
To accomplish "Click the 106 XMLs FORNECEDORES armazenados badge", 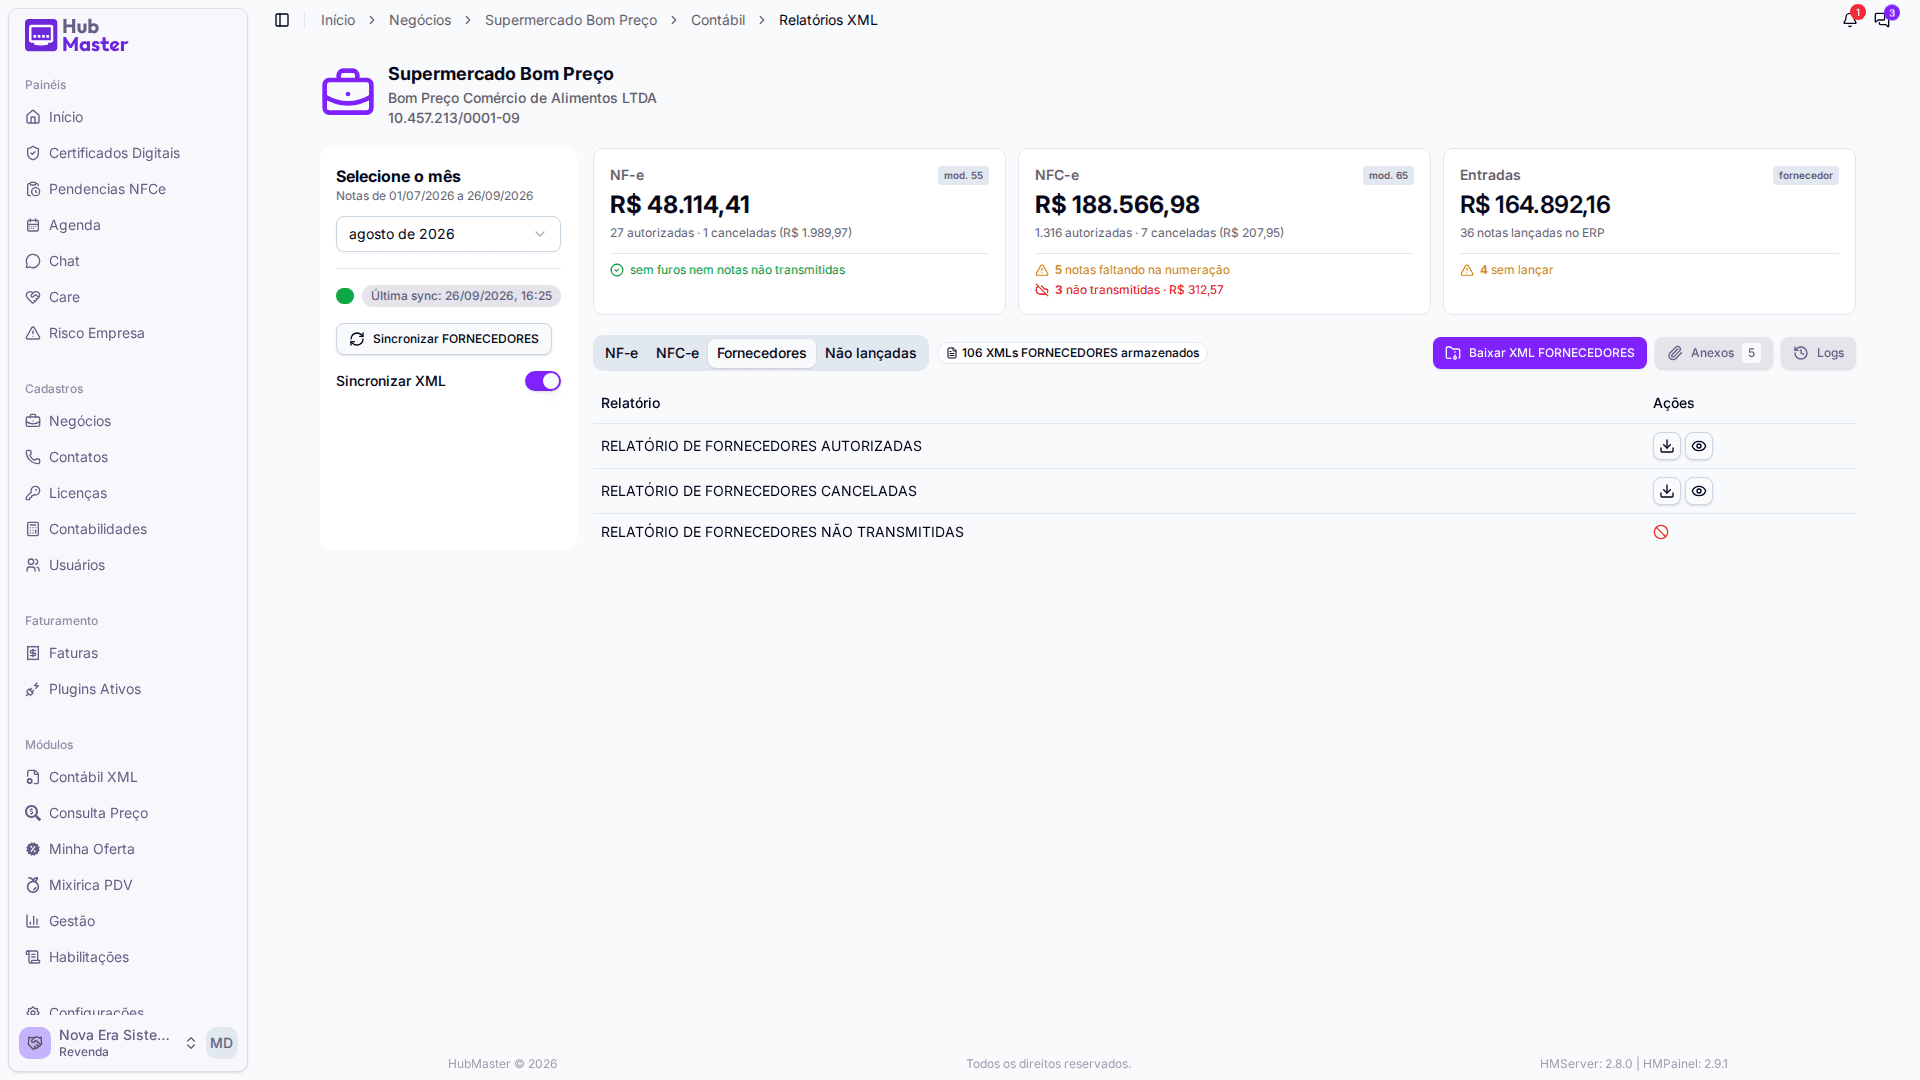I will click(x=1072, y=353).
